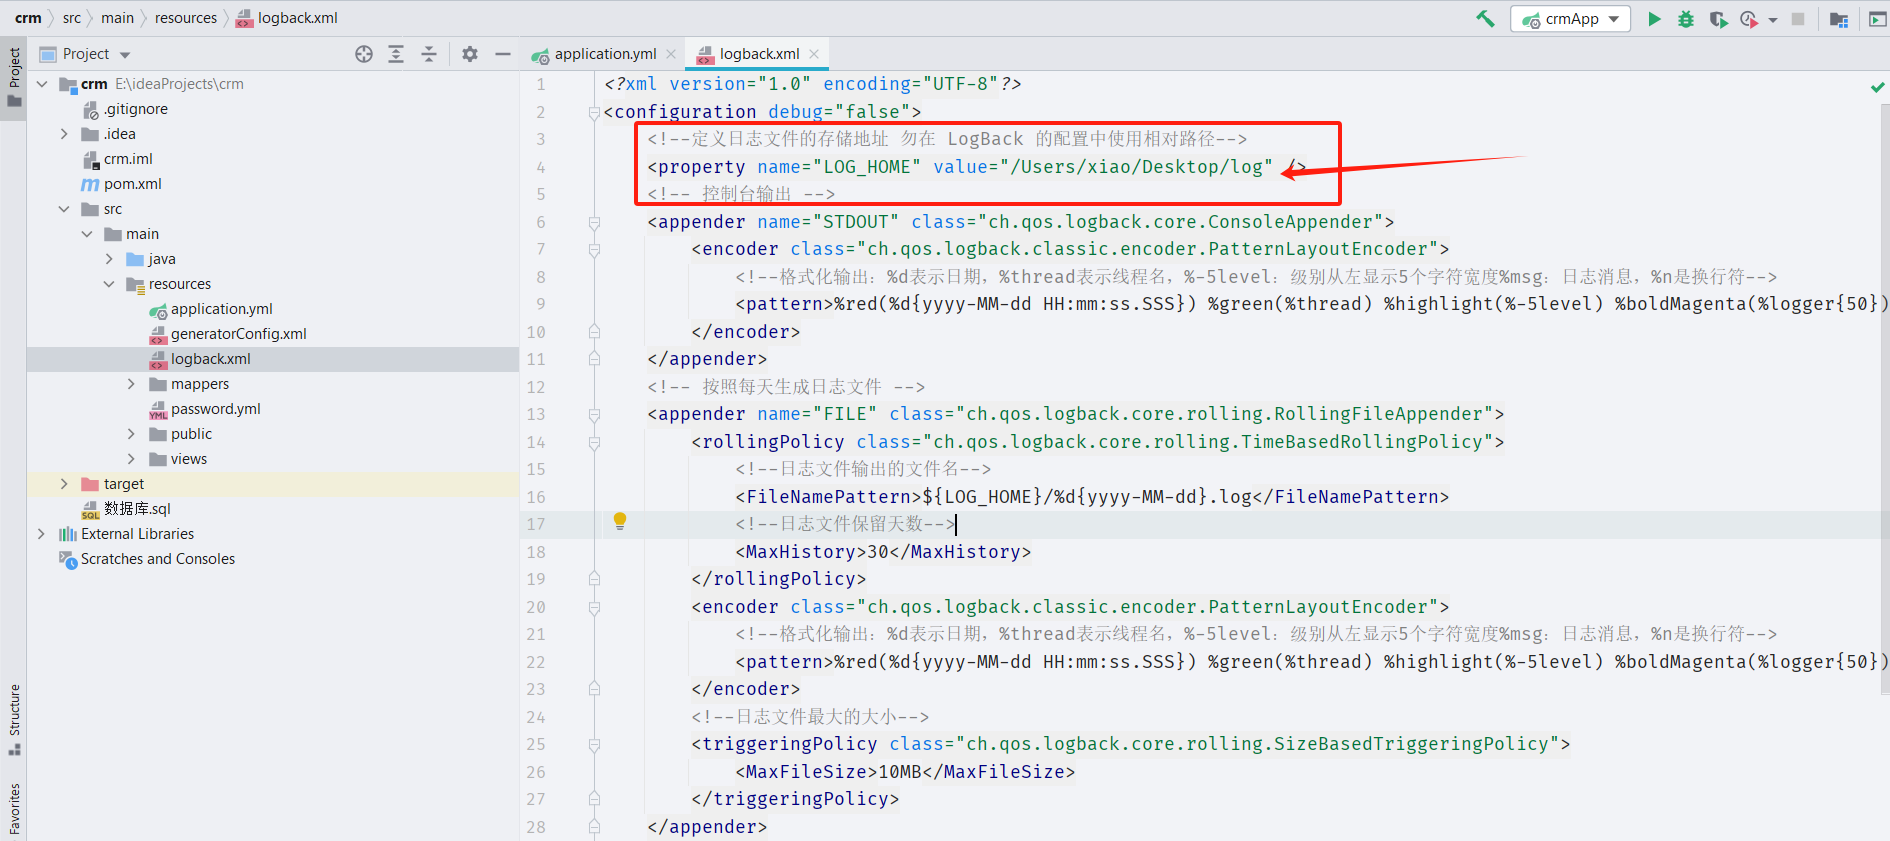This screenshot has width=1890, height=841.
Task: Click line number 18 in gutter
Action: 536,552
